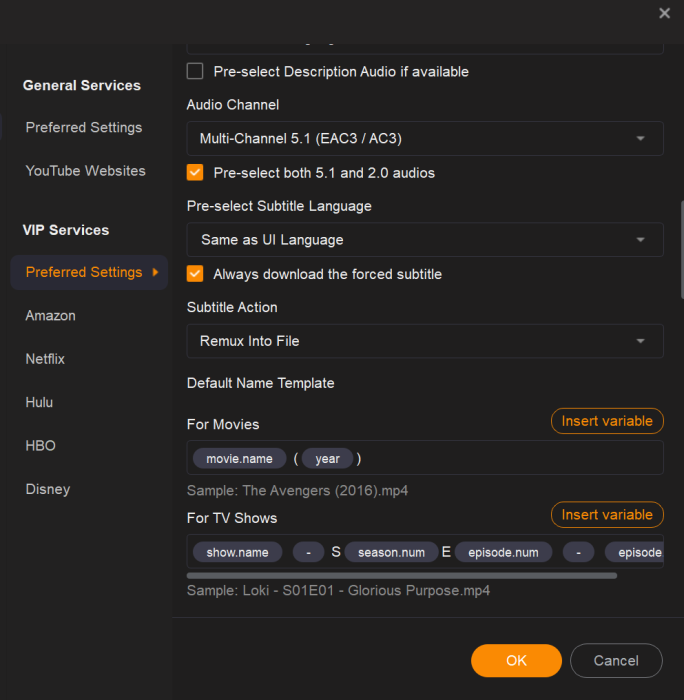Viewport: 684px width, 700px height.
Task: Disable Always download the forced subtitle
Action: [x=195, y=273]
